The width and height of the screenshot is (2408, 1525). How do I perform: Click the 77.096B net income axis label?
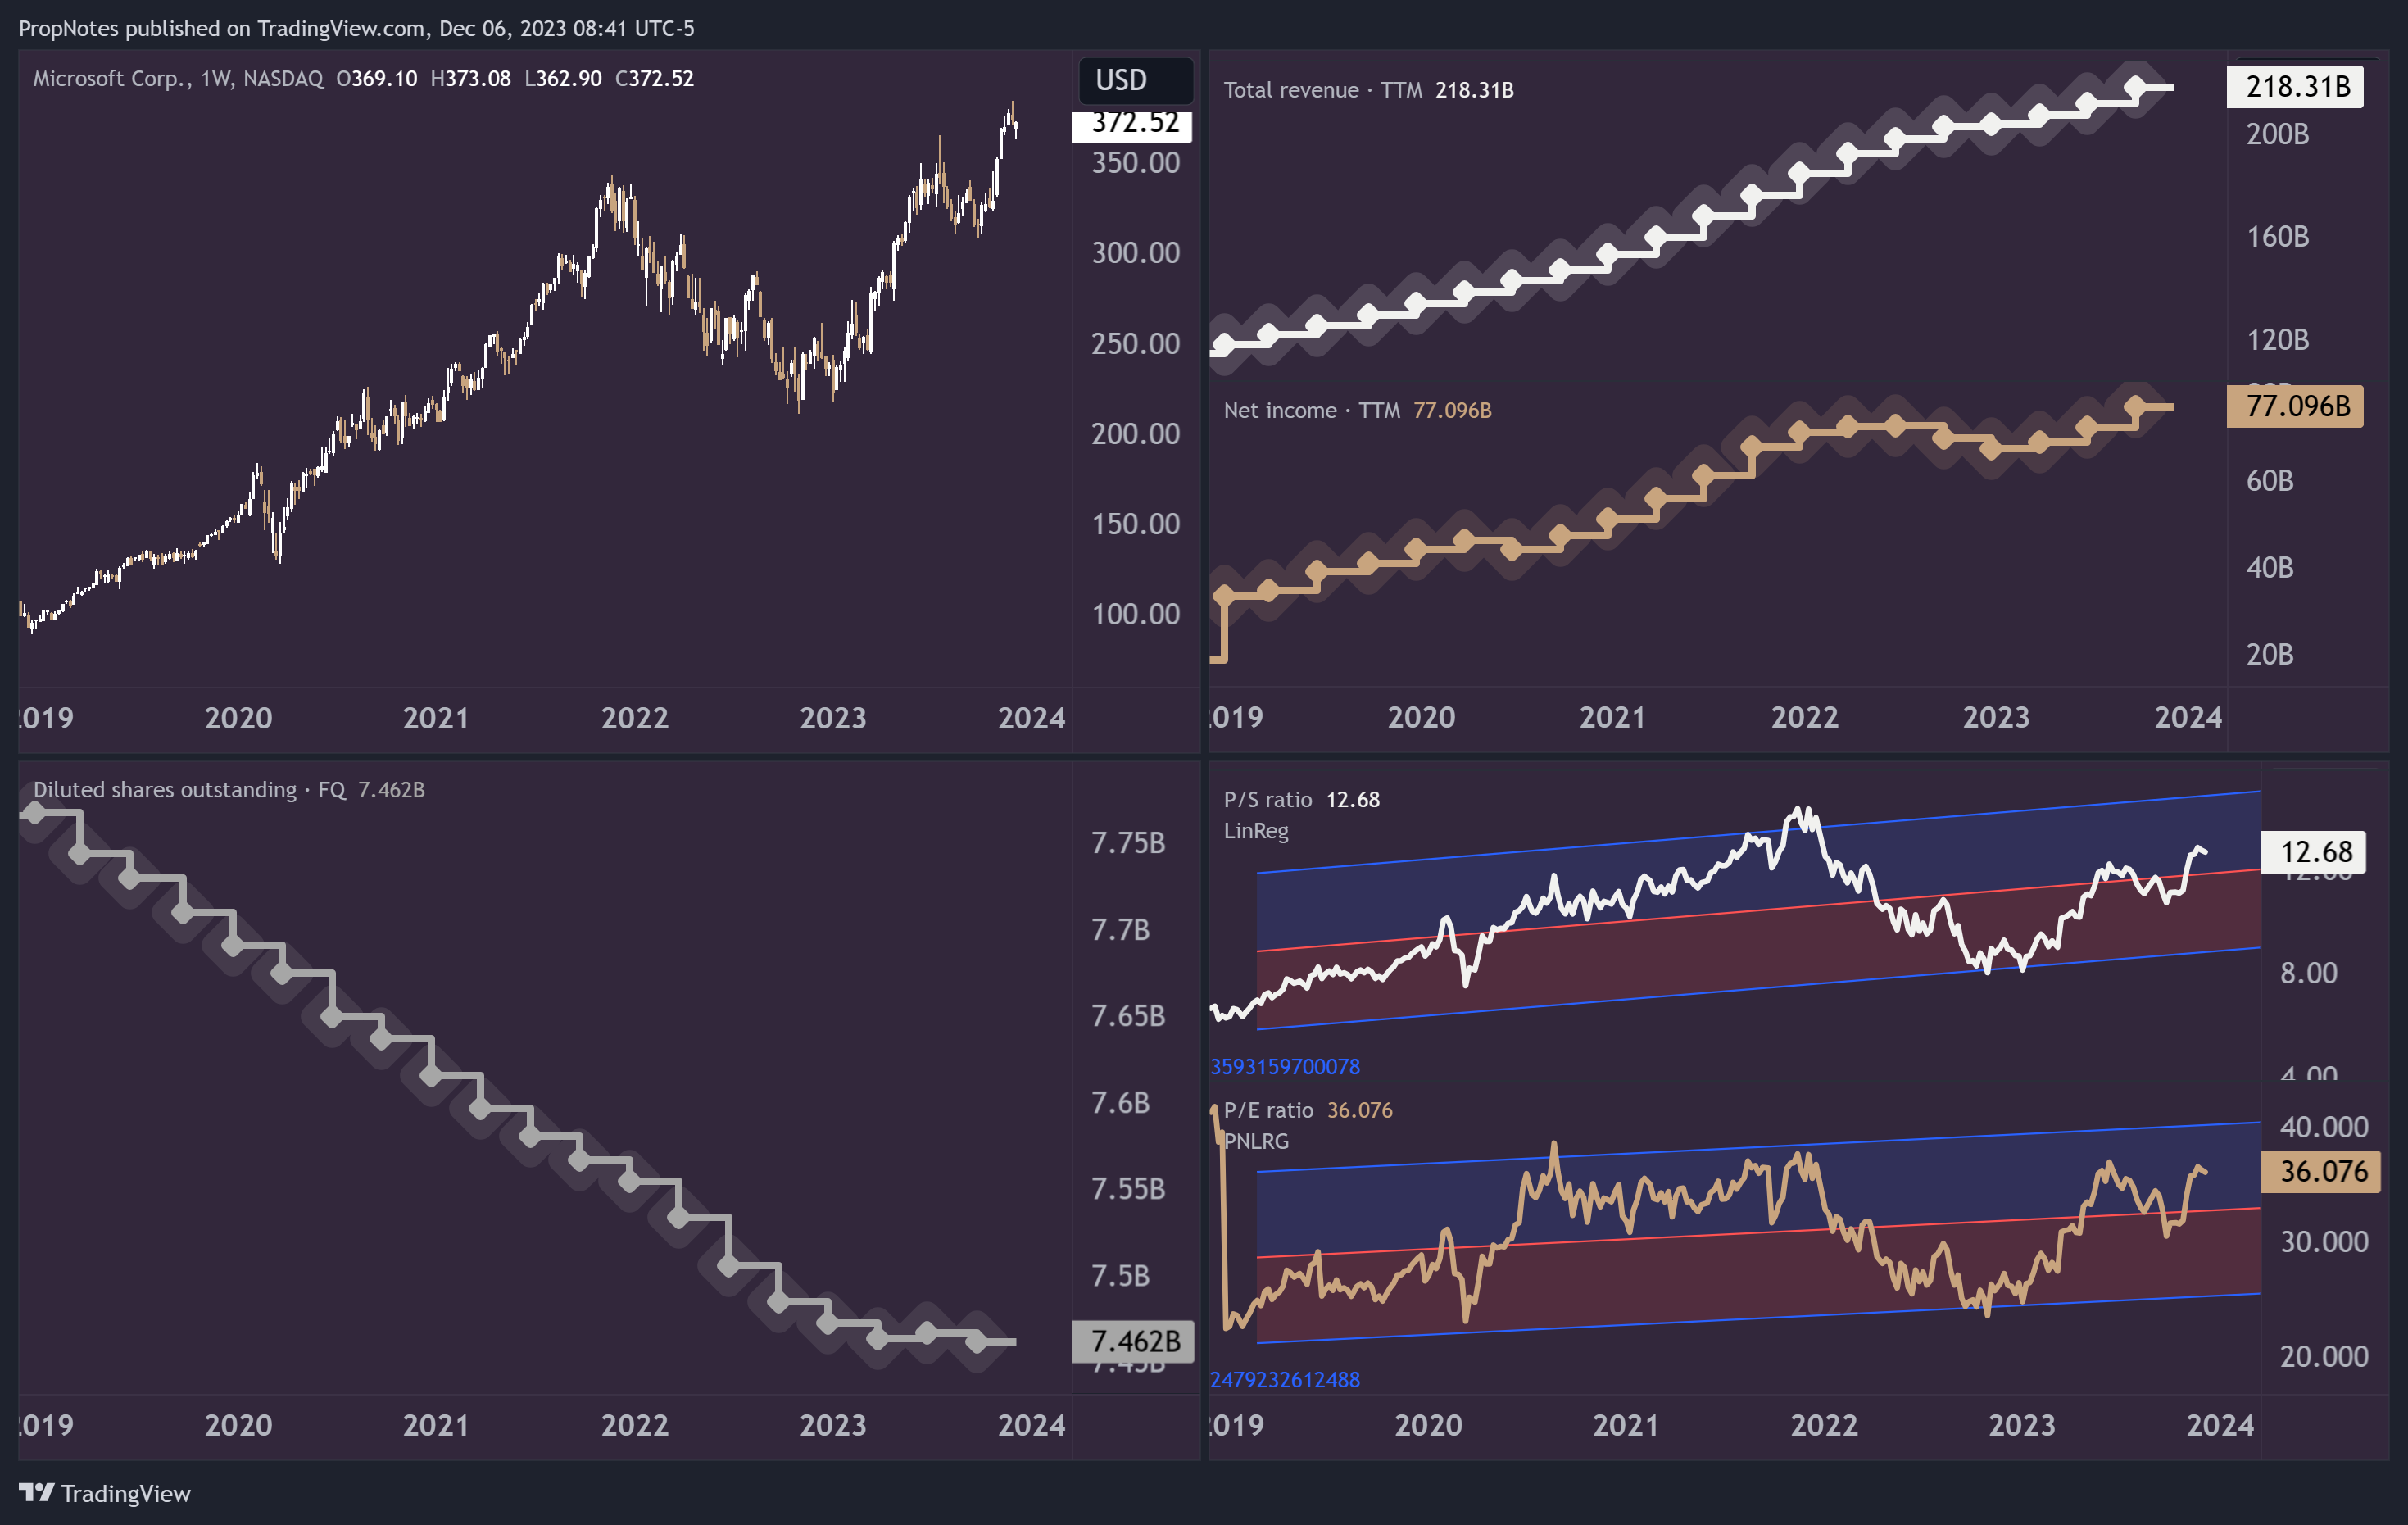point(2295,406)
